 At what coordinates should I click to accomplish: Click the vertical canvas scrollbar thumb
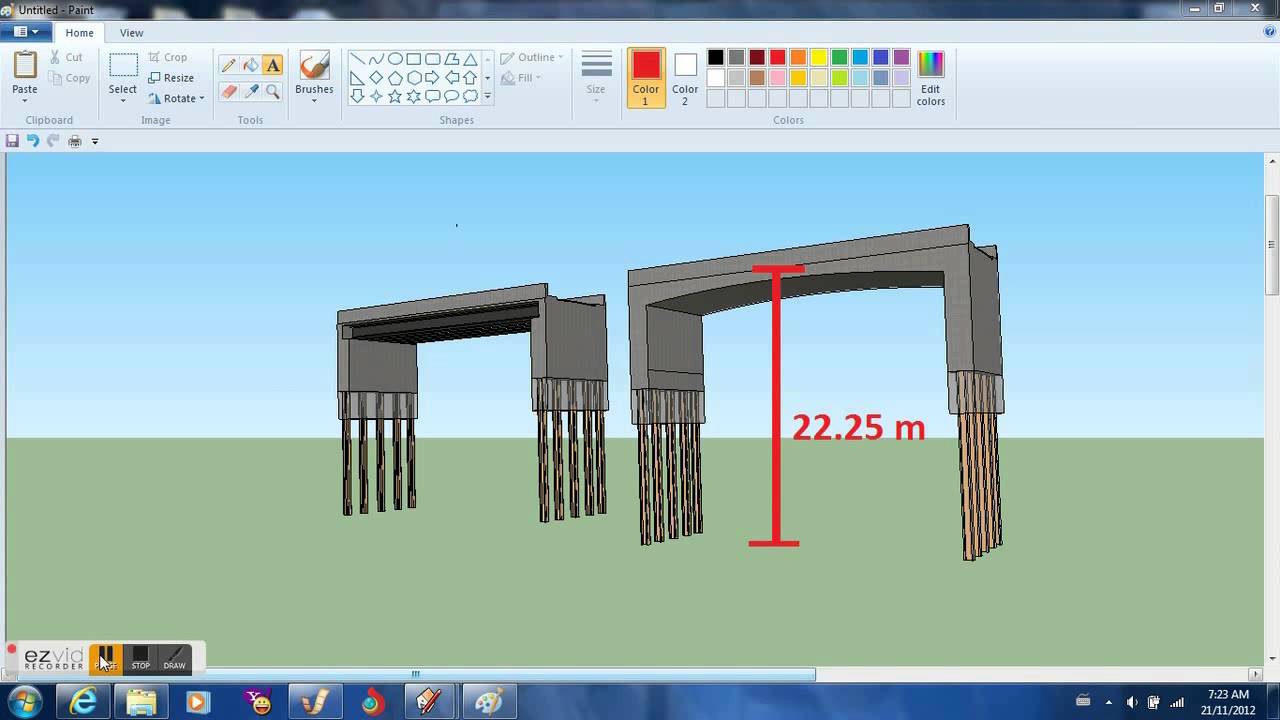click(1272, 245)
